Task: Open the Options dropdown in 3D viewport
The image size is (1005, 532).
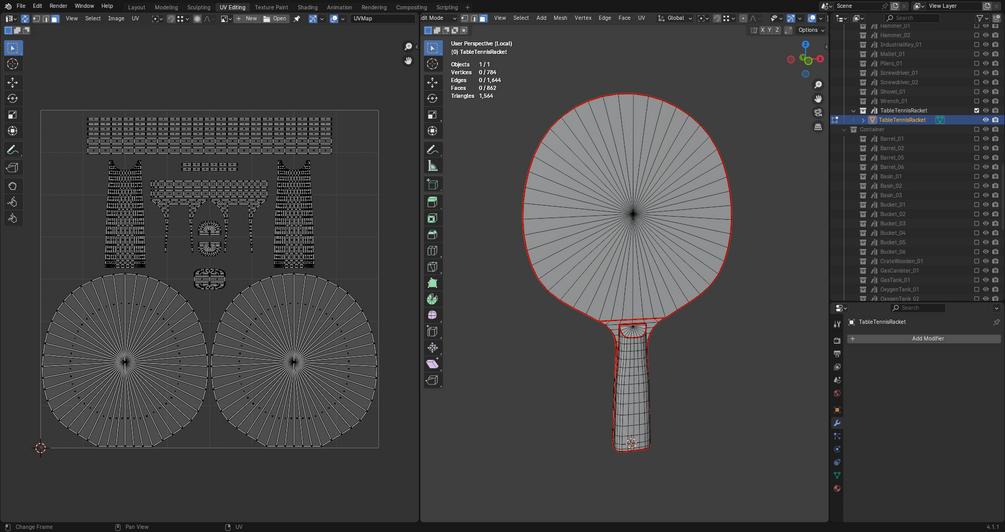Action: click(x=810, y=30)
